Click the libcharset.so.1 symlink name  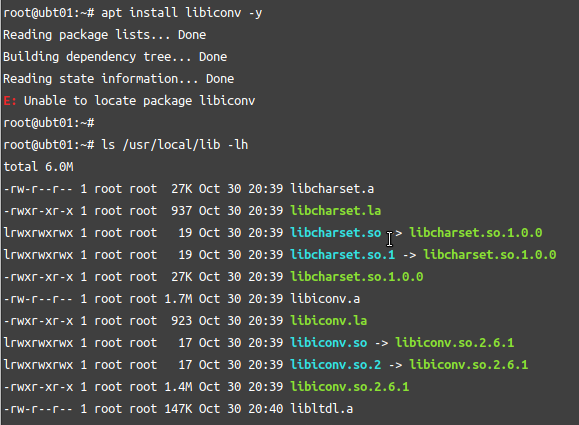pyautogui.click(x=343, y=254)
